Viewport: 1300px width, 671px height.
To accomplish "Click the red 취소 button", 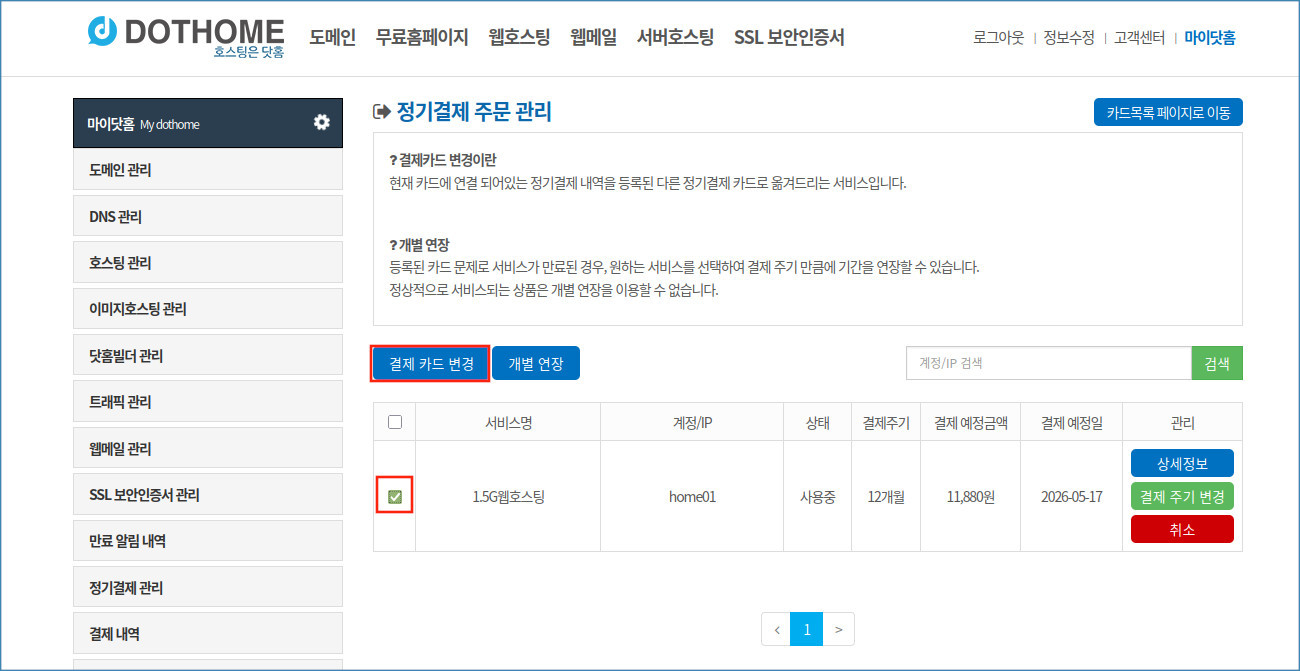I will [x=1182, y=529].
